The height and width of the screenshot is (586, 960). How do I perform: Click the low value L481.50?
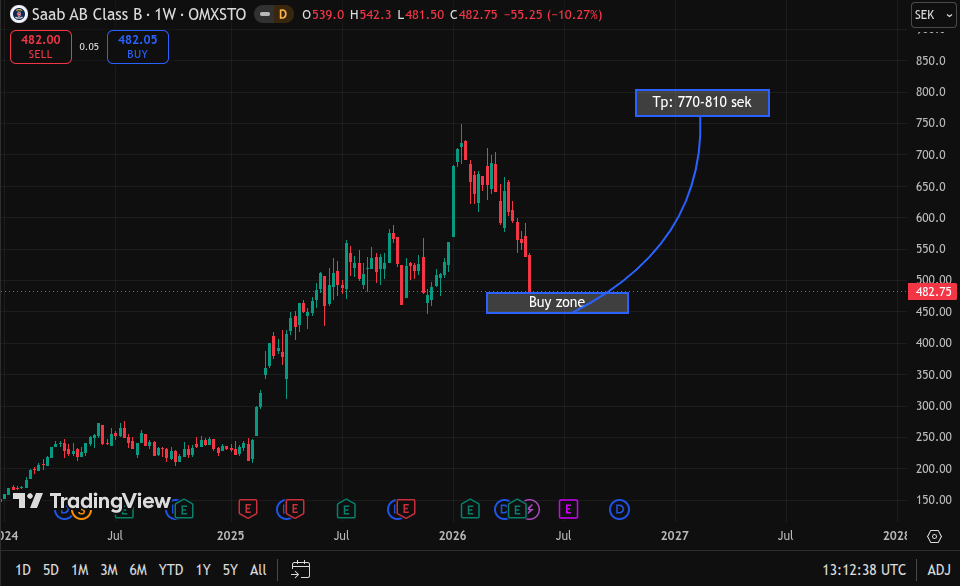[421, 14]
